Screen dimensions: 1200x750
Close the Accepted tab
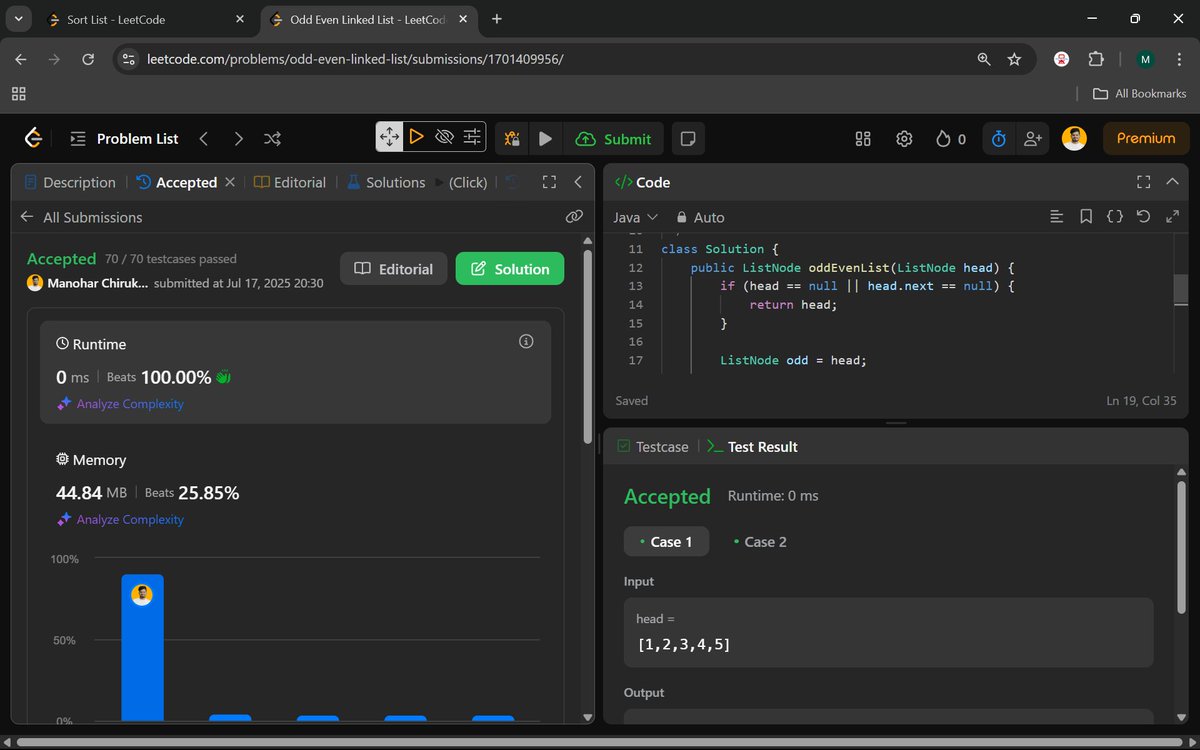click(x=230, y=182)
